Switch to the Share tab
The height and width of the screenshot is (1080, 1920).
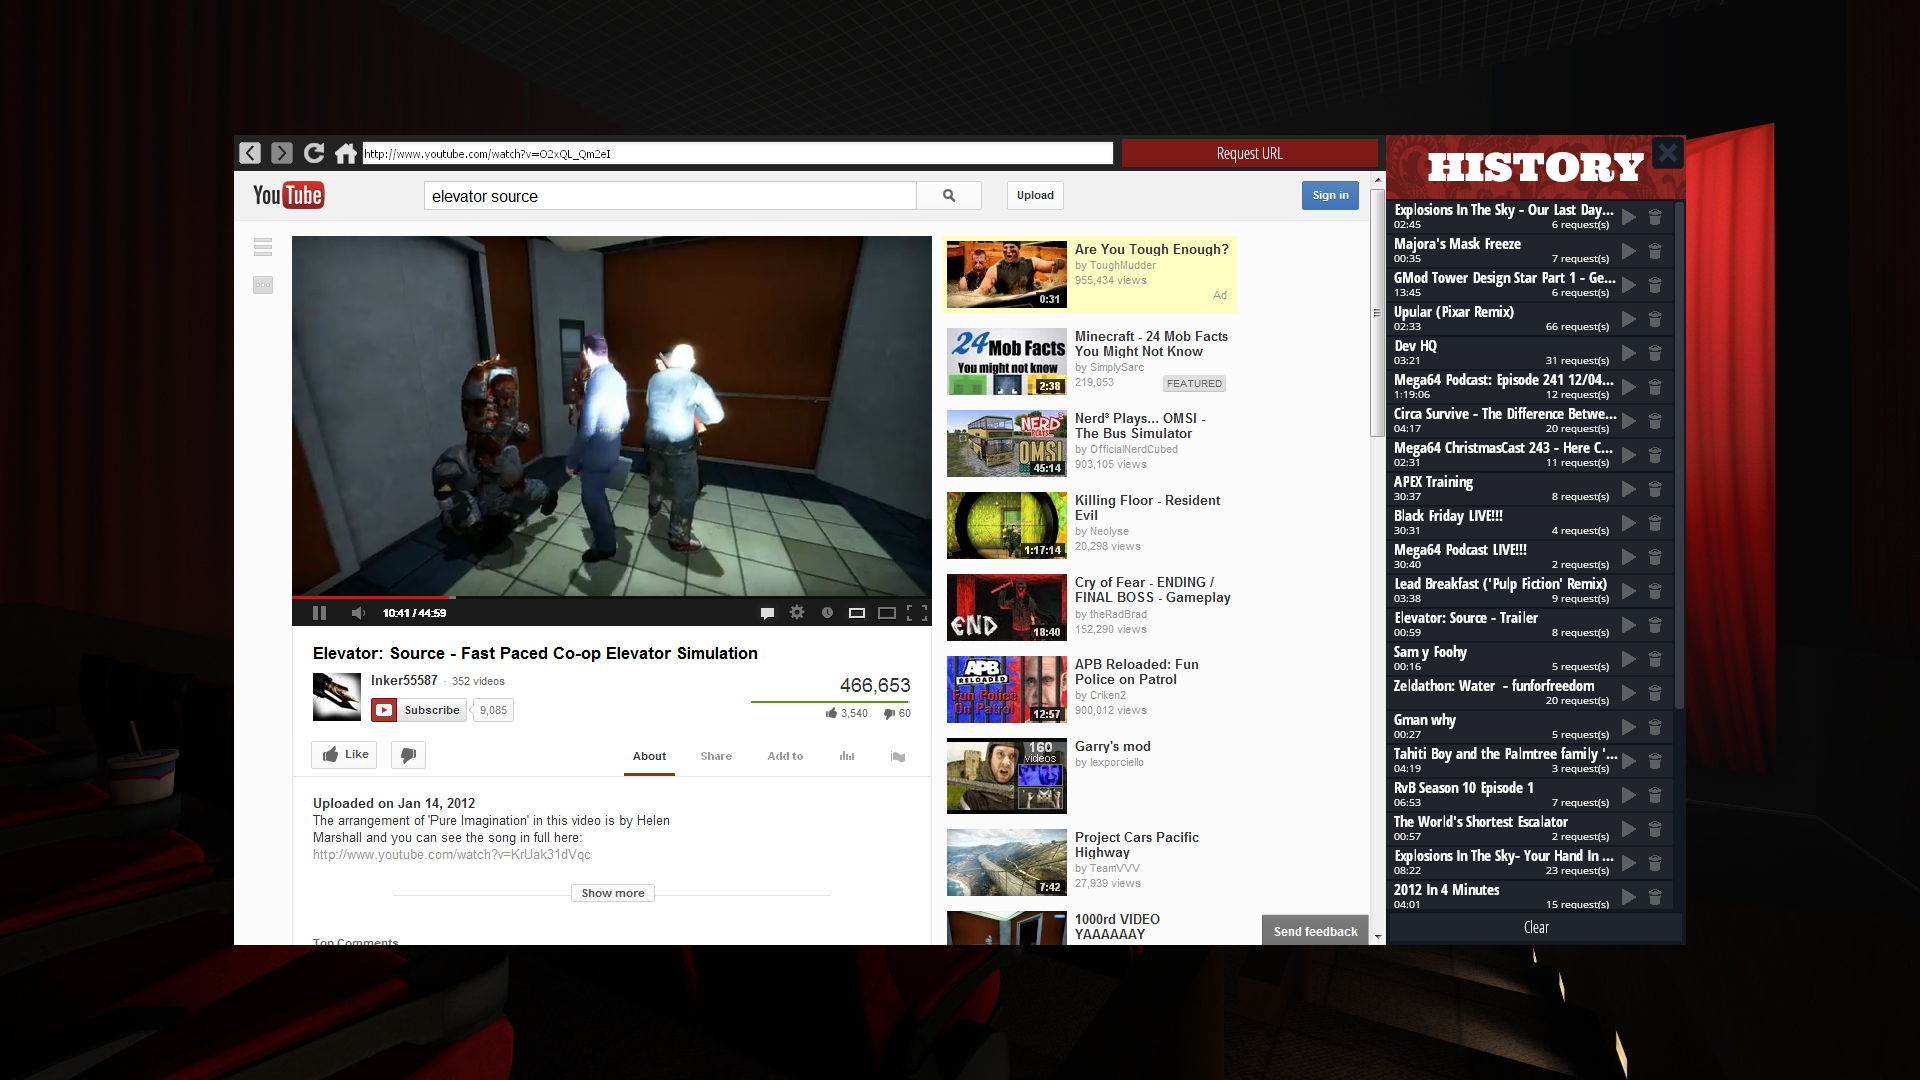pyautogui.click(x=716, y=756)
